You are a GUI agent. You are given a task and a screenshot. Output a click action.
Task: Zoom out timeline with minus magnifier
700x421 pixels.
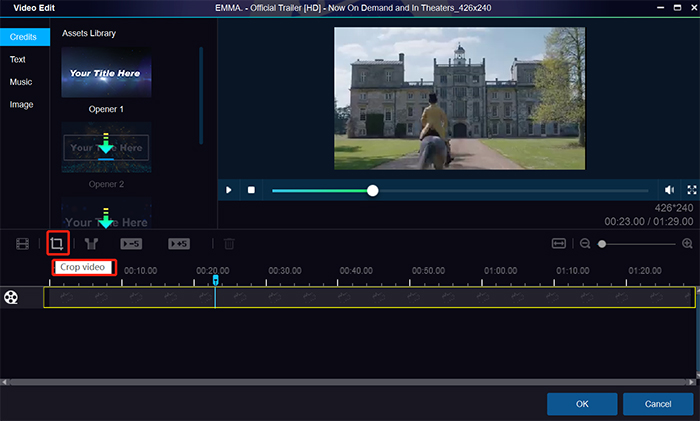pos(585,243)
